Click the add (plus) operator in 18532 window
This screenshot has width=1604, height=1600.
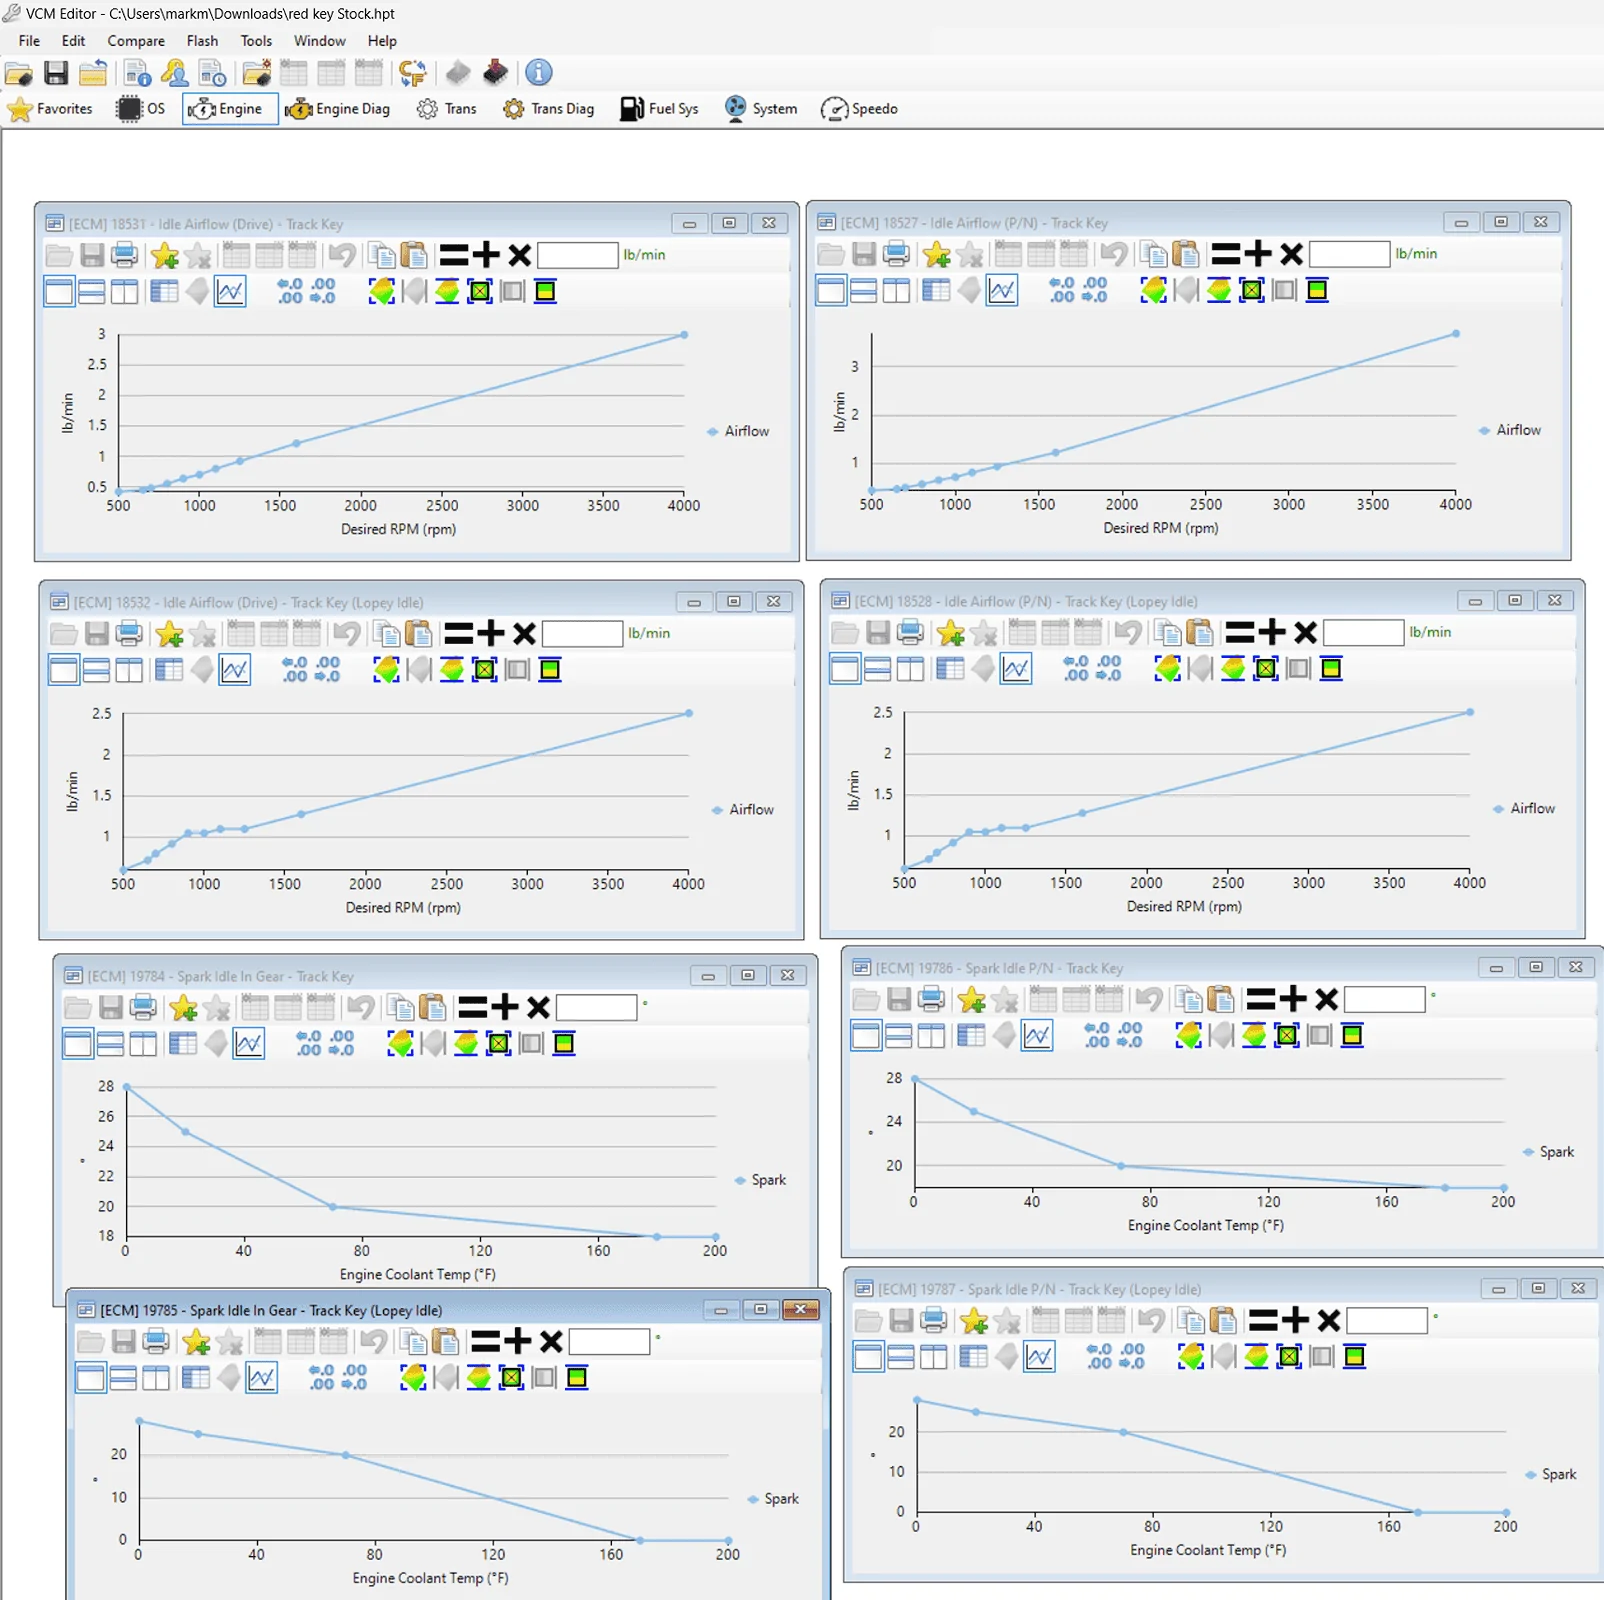(x=490, y=633)
